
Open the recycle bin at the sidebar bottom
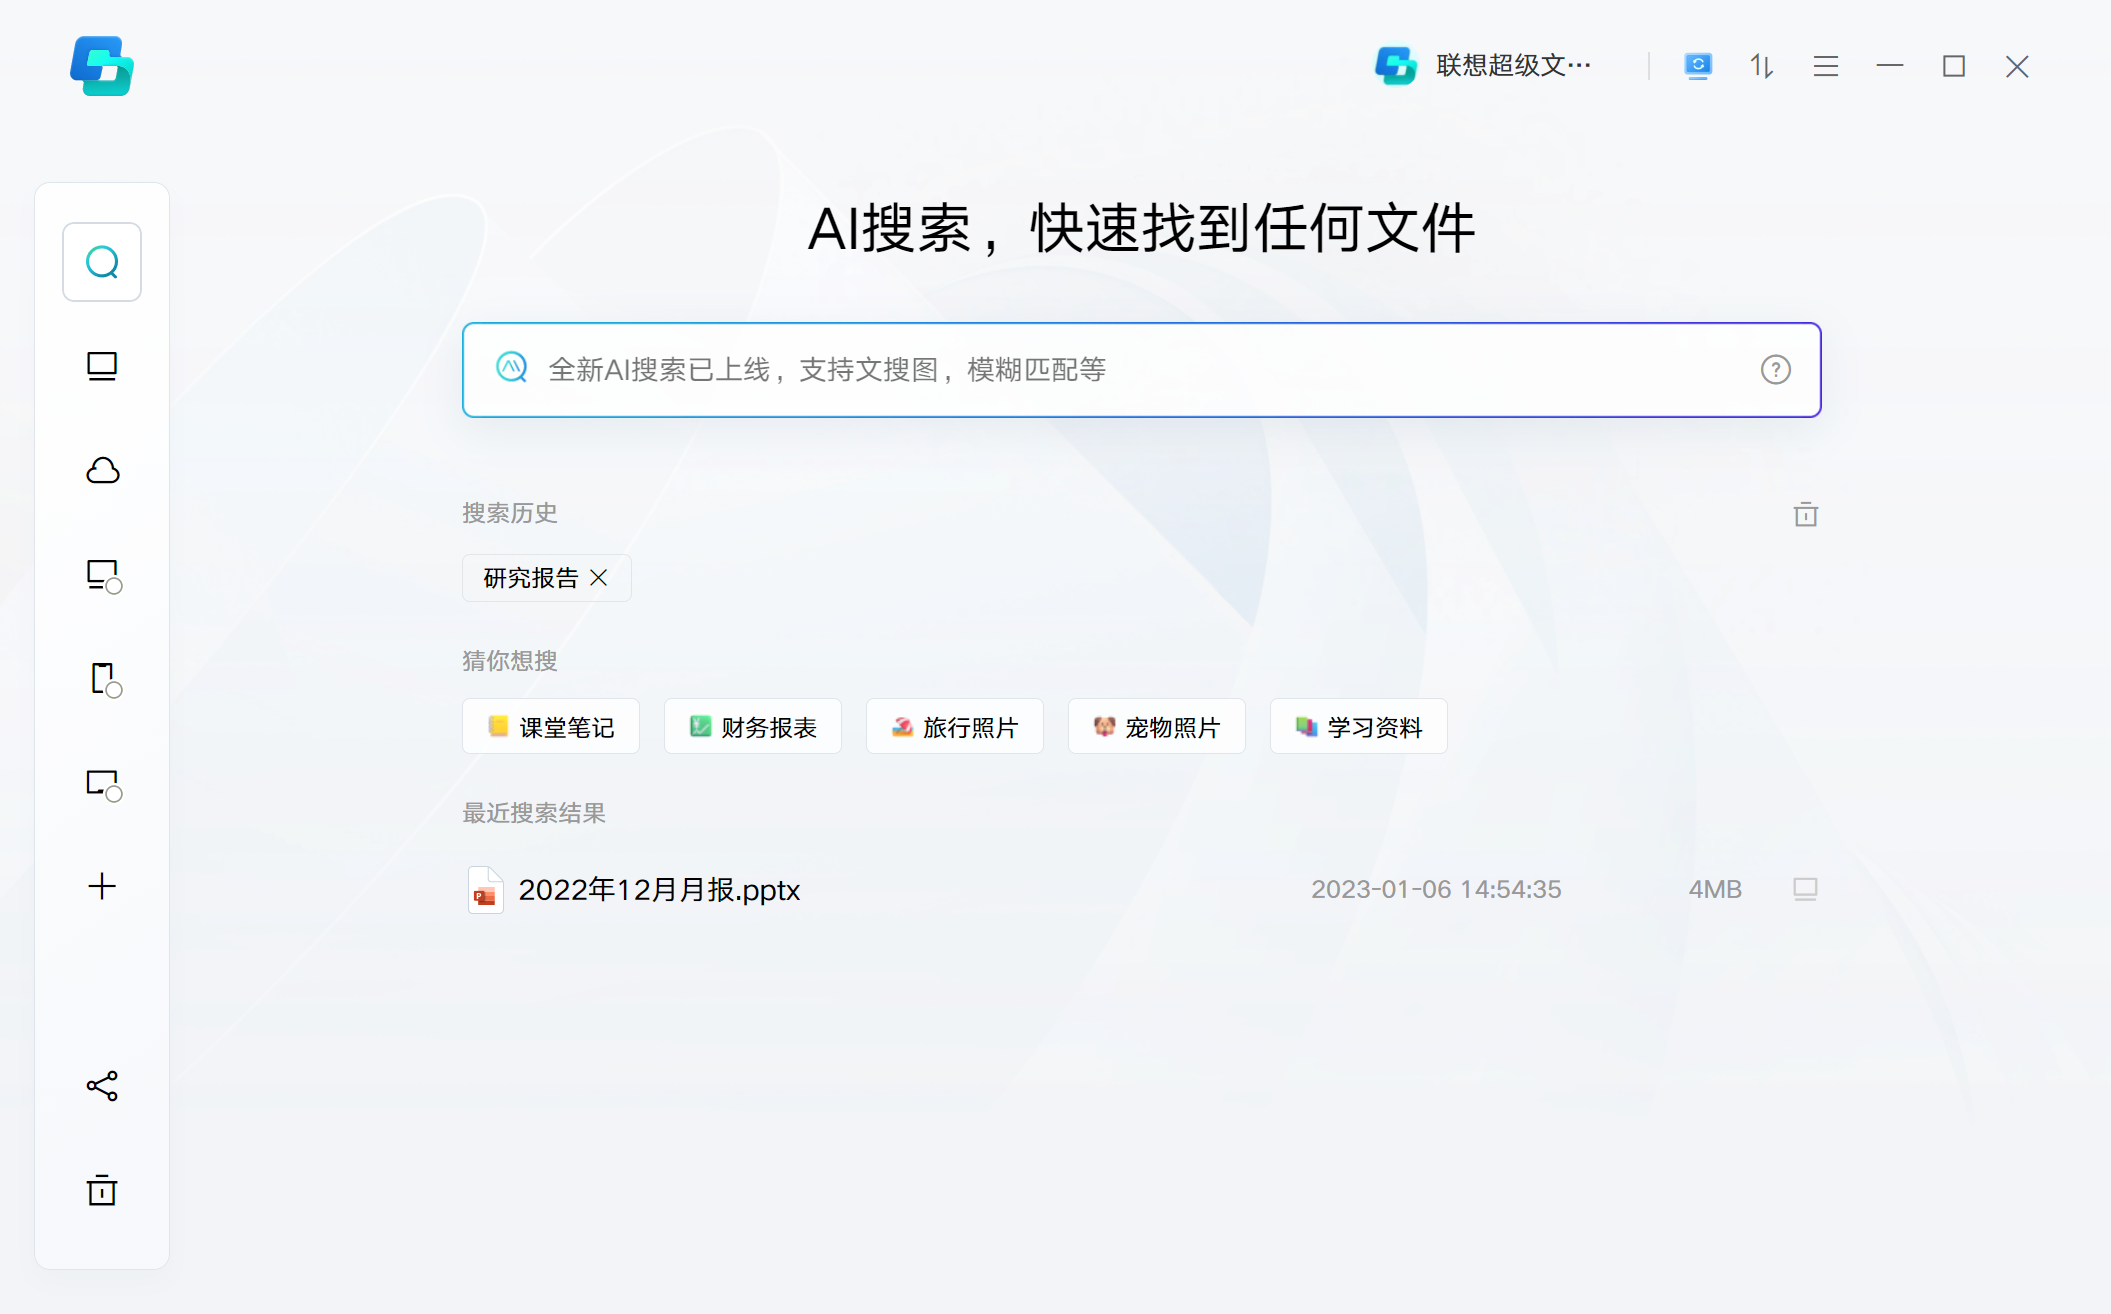[x=101, y=1191]
